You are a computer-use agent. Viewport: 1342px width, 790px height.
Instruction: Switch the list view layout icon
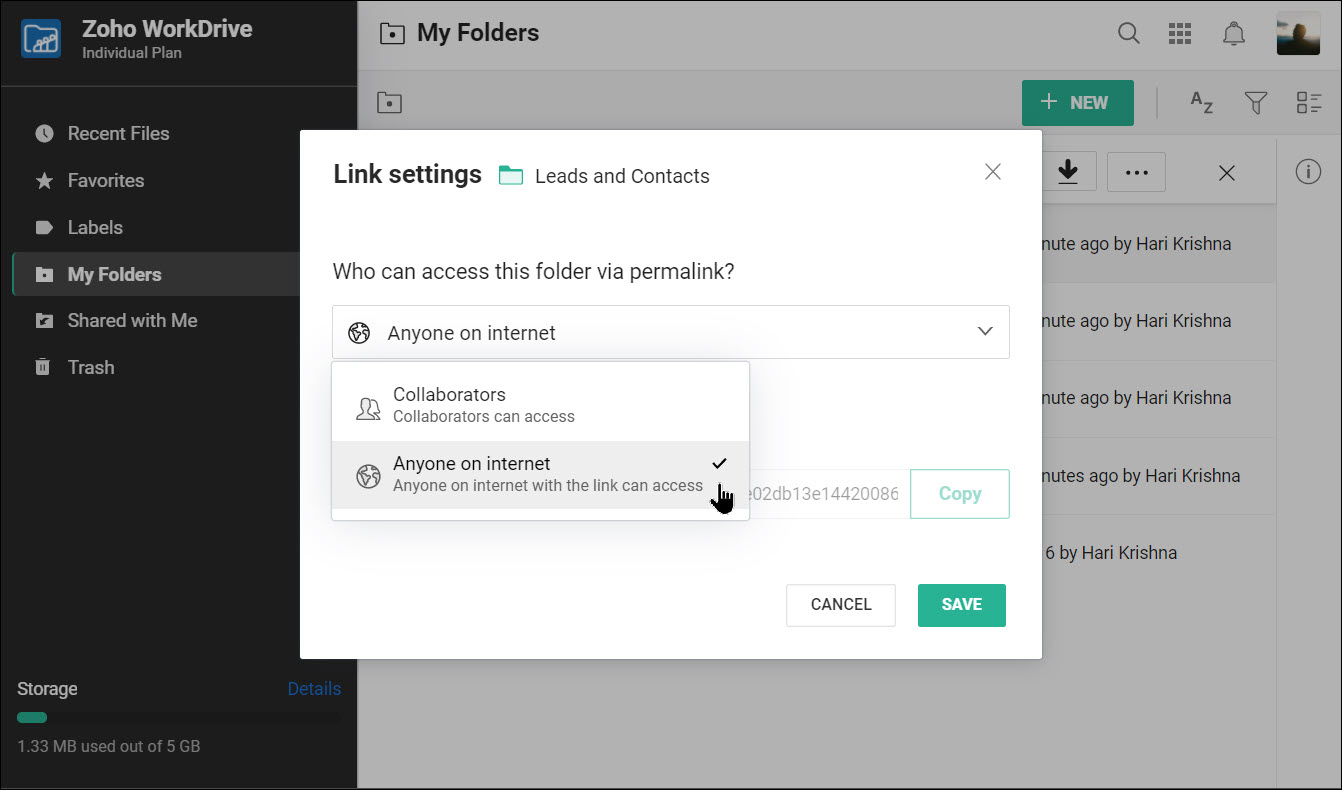pos(1309,102)
